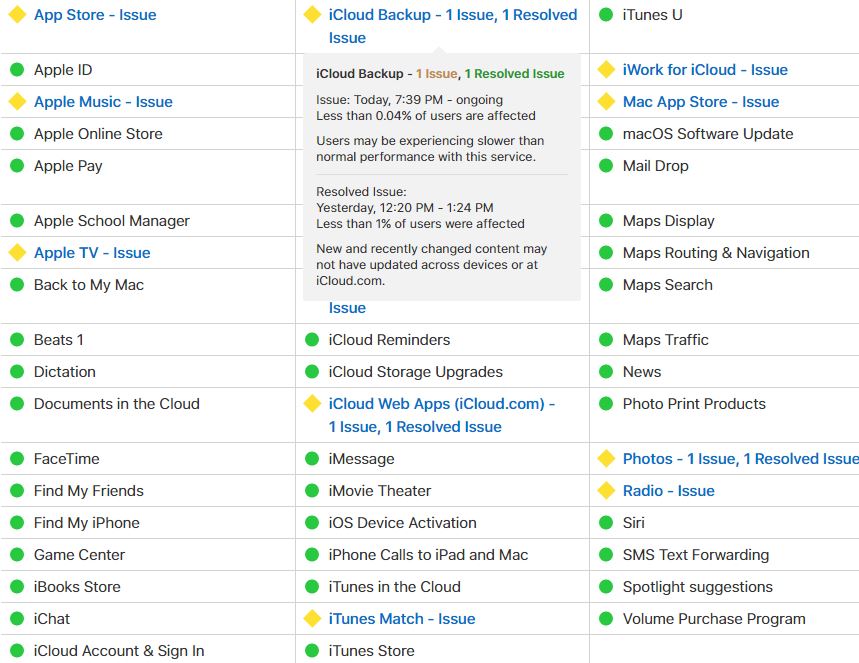
Task: Click green status dot beside Dictation
Action: click(x=17, y=372)
